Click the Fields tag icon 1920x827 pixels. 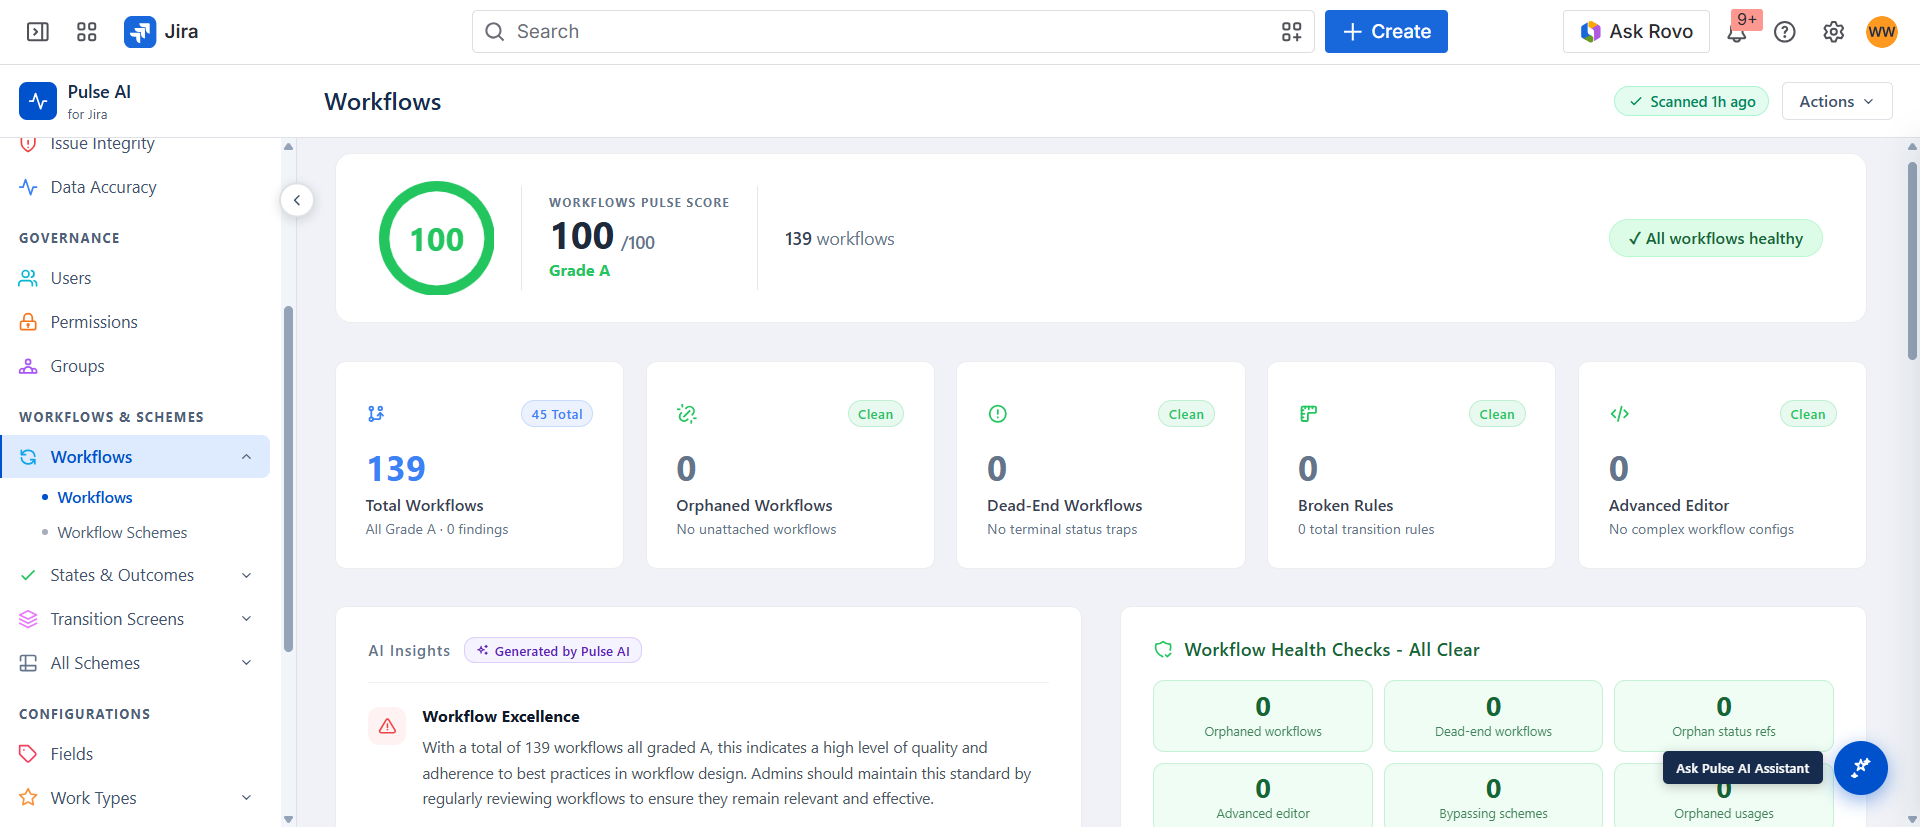click(x=28, y=754)
